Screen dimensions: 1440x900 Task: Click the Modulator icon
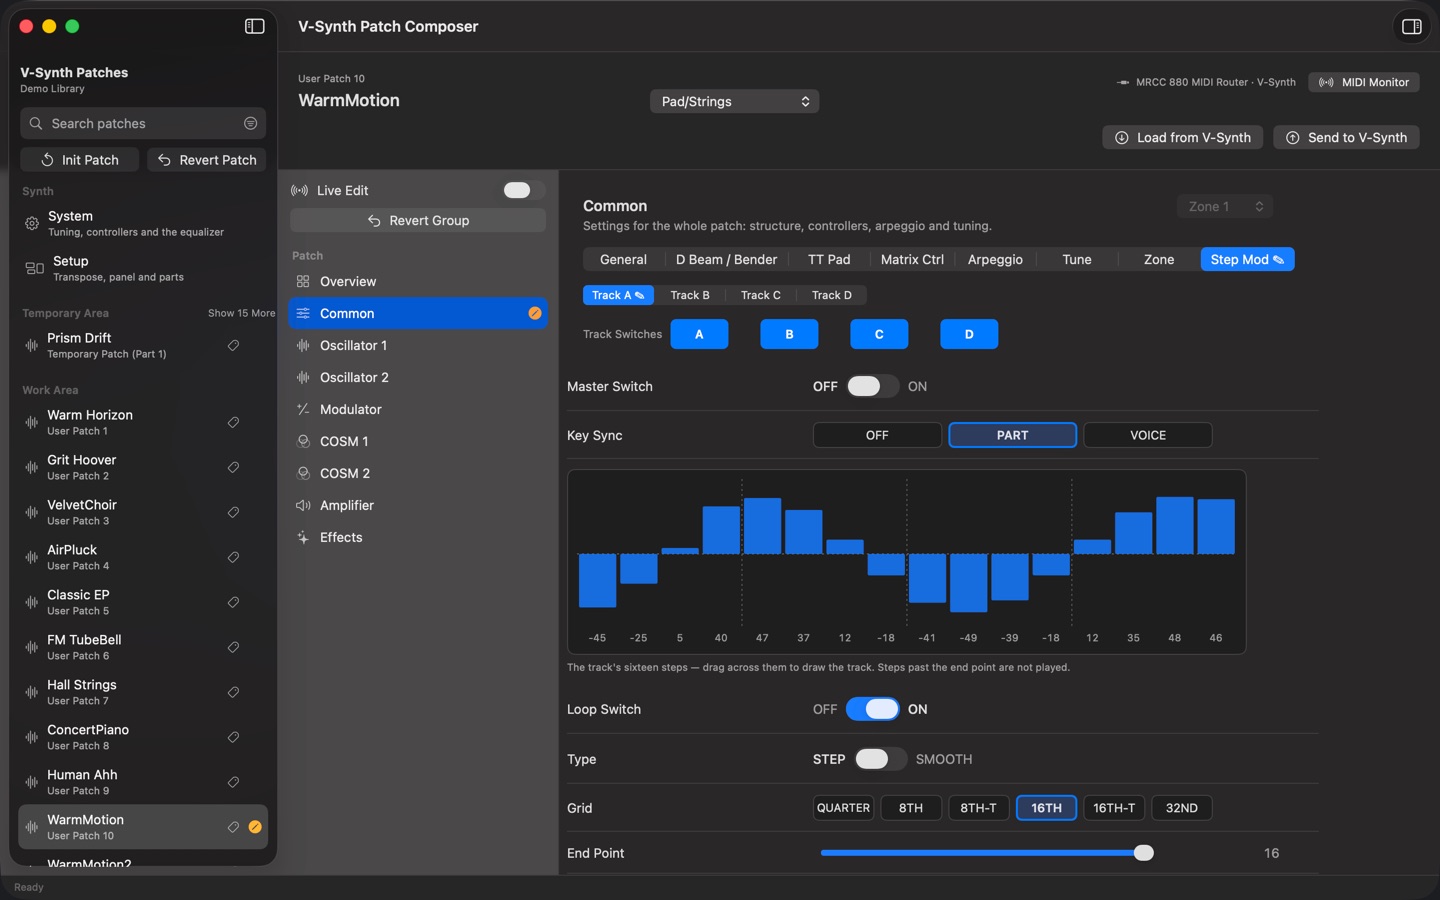point(303,409)
